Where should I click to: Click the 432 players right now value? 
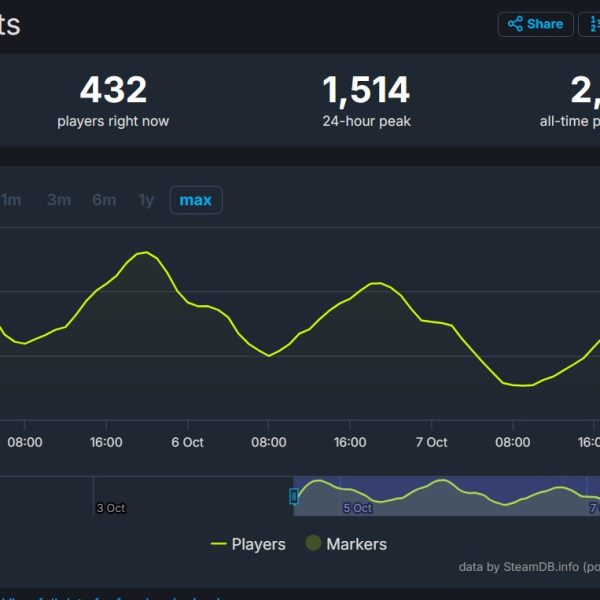113,90
